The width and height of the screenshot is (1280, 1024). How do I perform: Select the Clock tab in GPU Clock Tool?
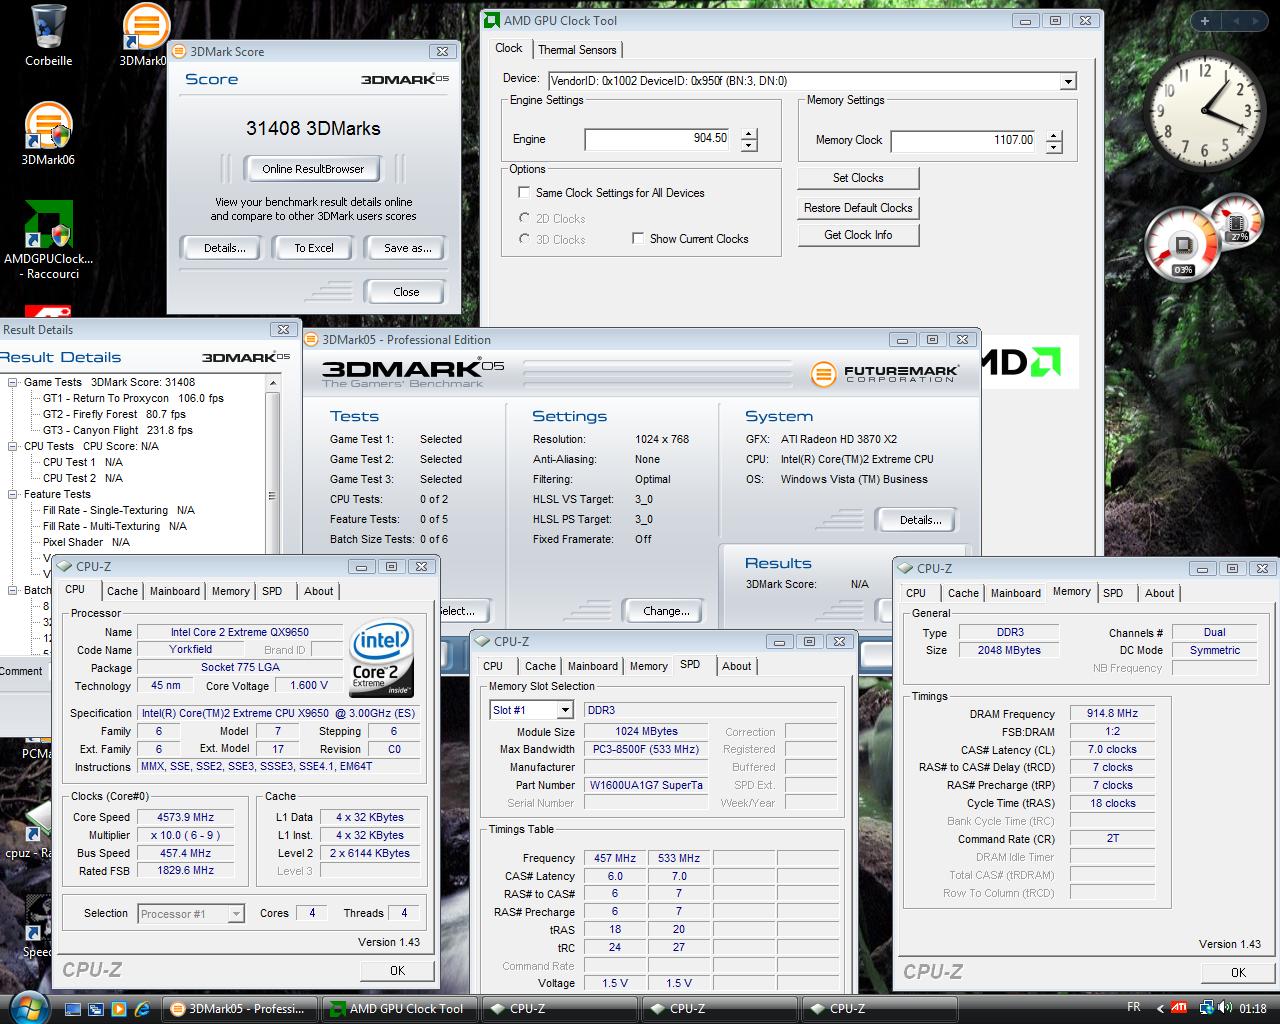click(x=509, y=48)
